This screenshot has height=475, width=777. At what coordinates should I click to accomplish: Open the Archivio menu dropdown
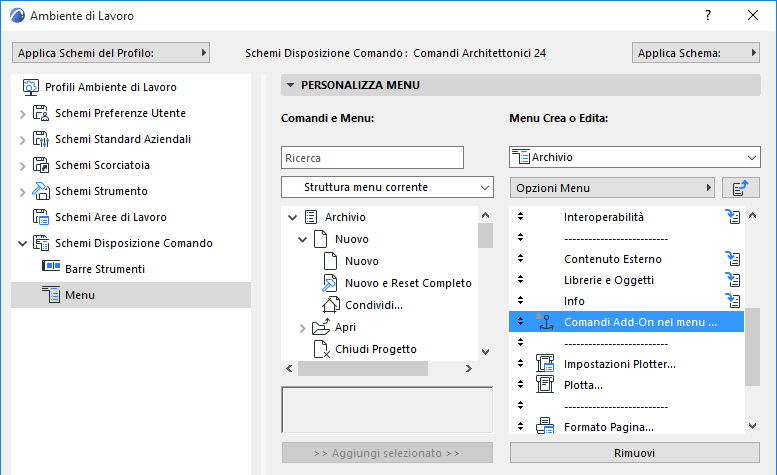coord(635,157)
